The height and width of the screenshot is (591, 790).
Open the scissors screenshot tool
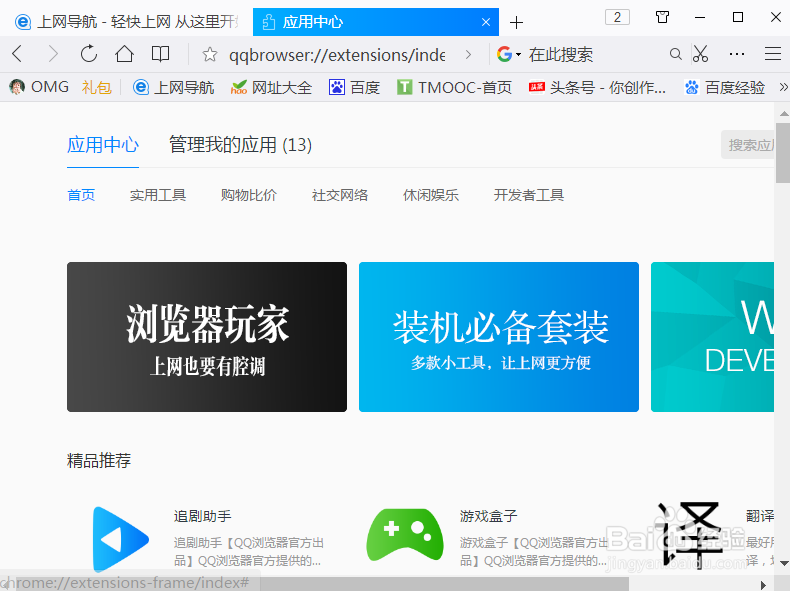point(700,53)
